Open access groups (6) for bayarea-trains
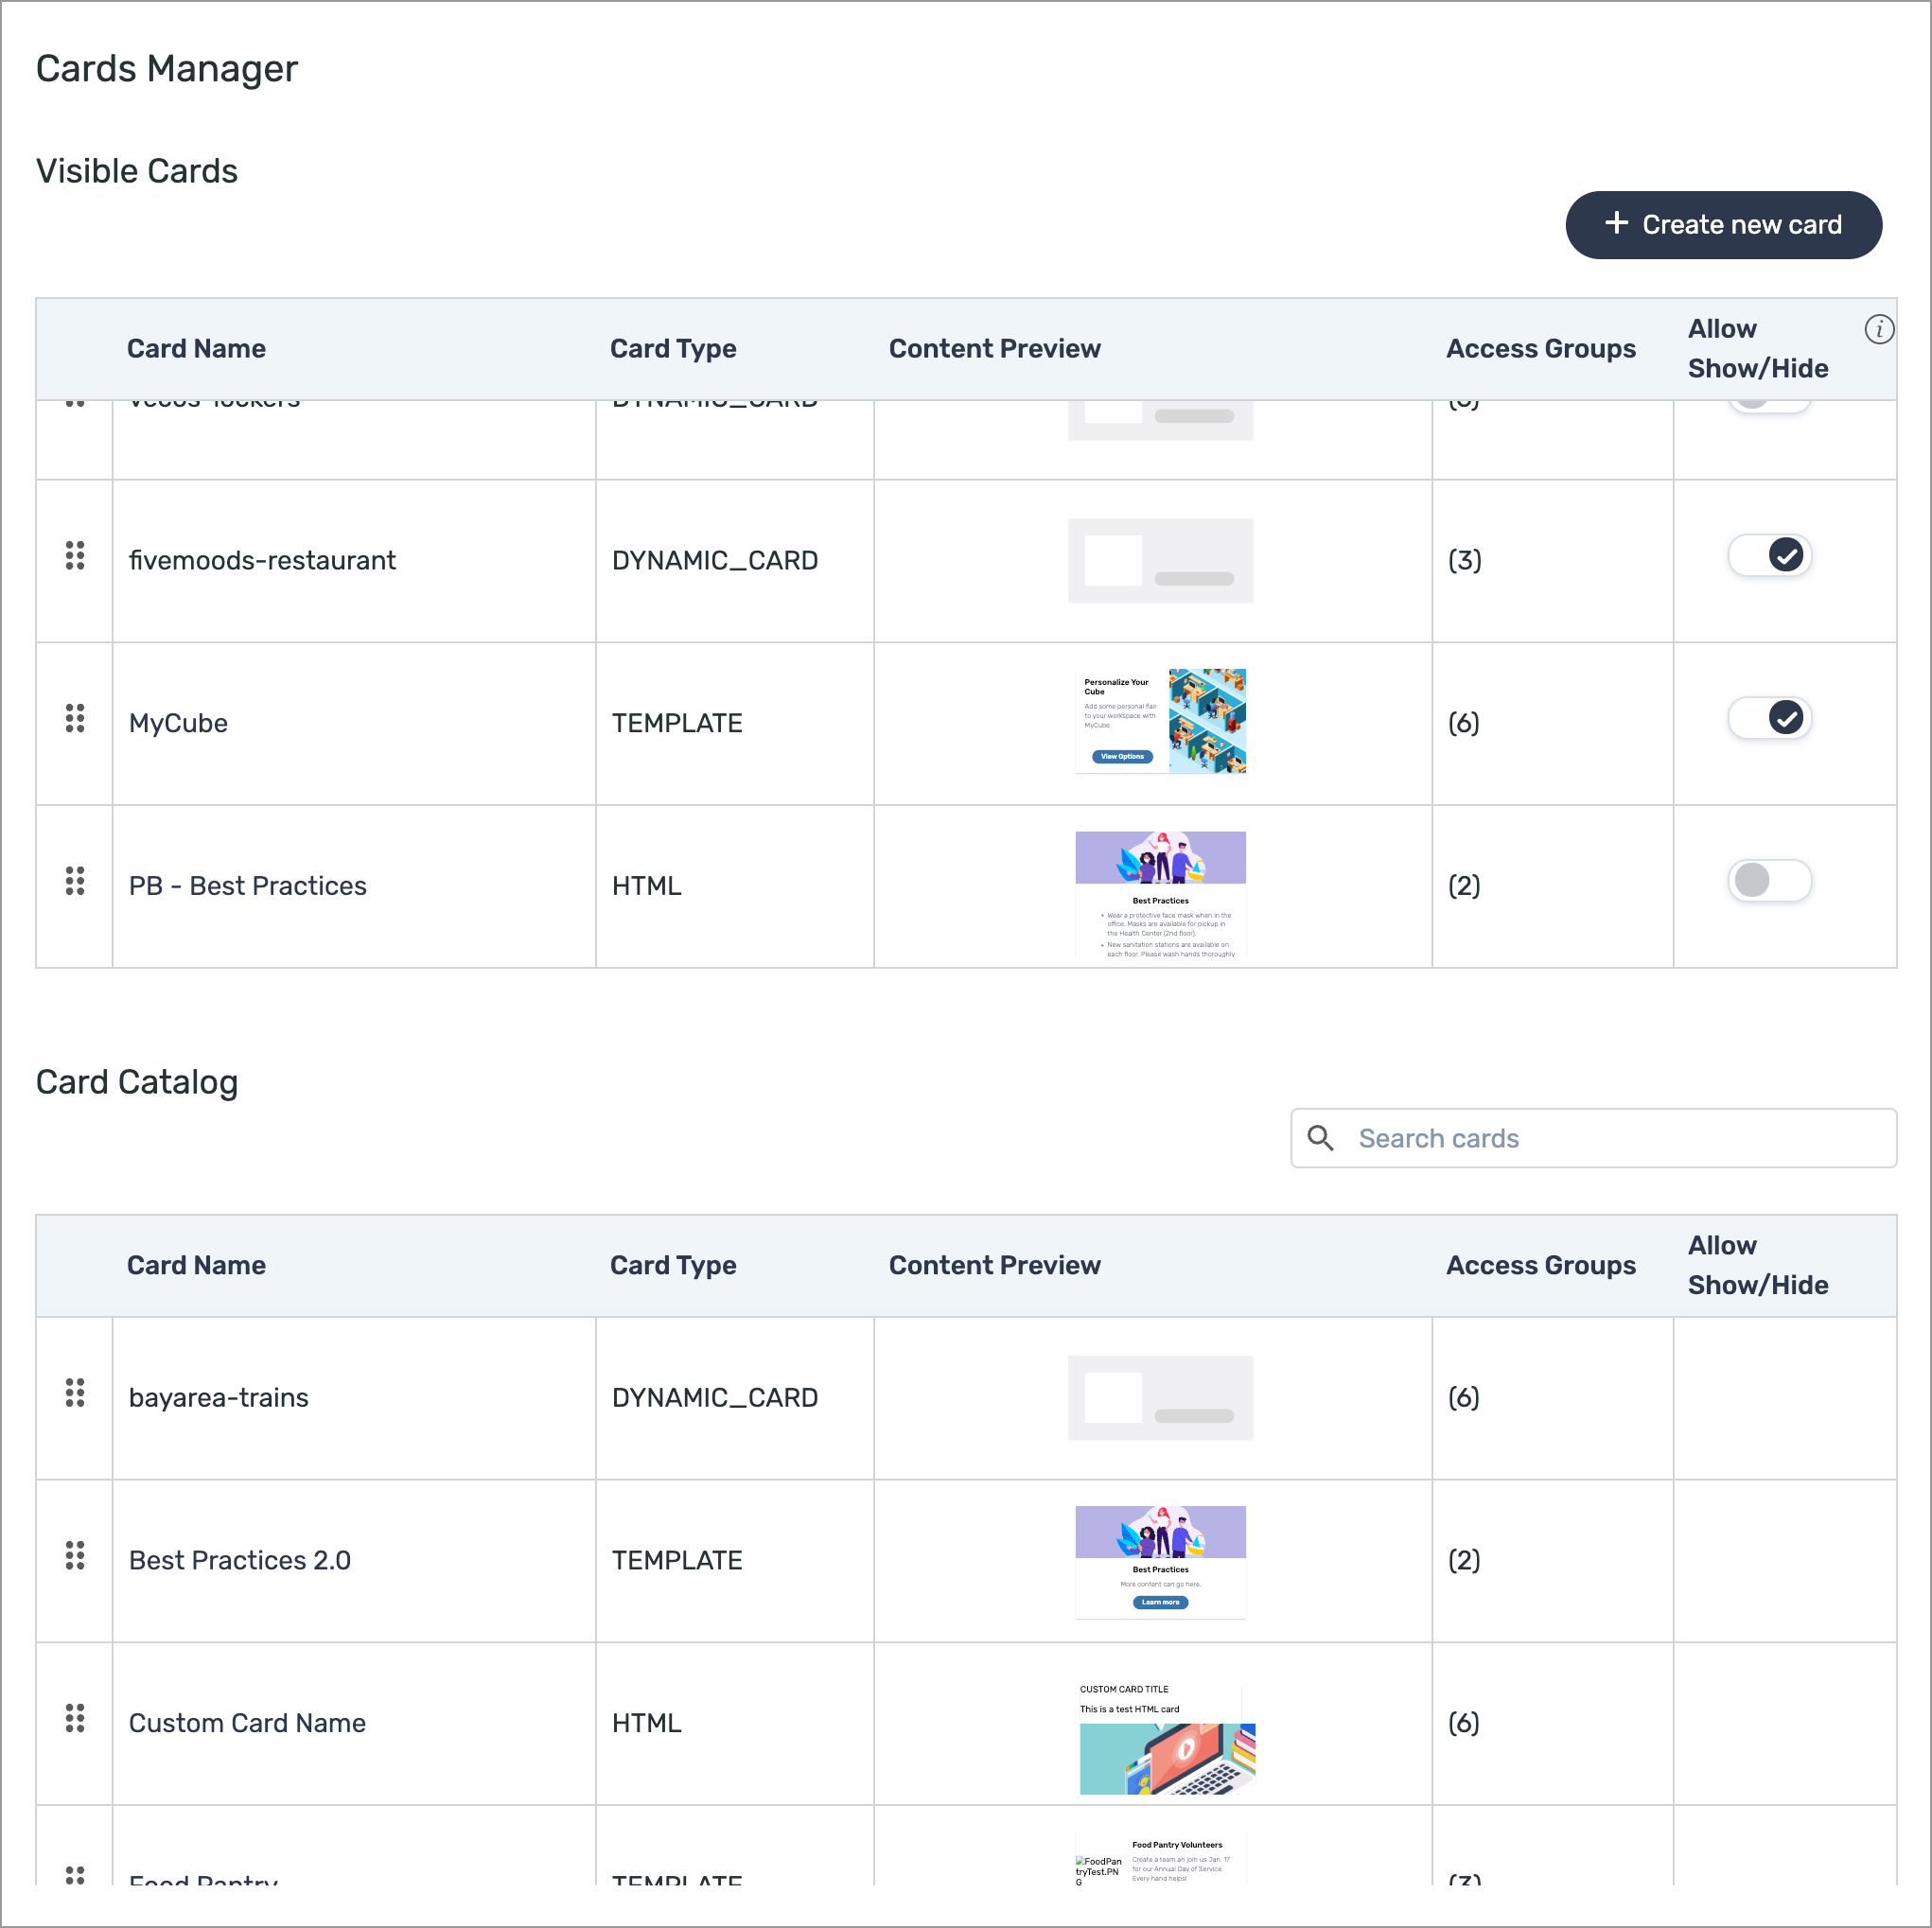The width and height of the screenshot is (1932, 1928). (1464, 1397)
